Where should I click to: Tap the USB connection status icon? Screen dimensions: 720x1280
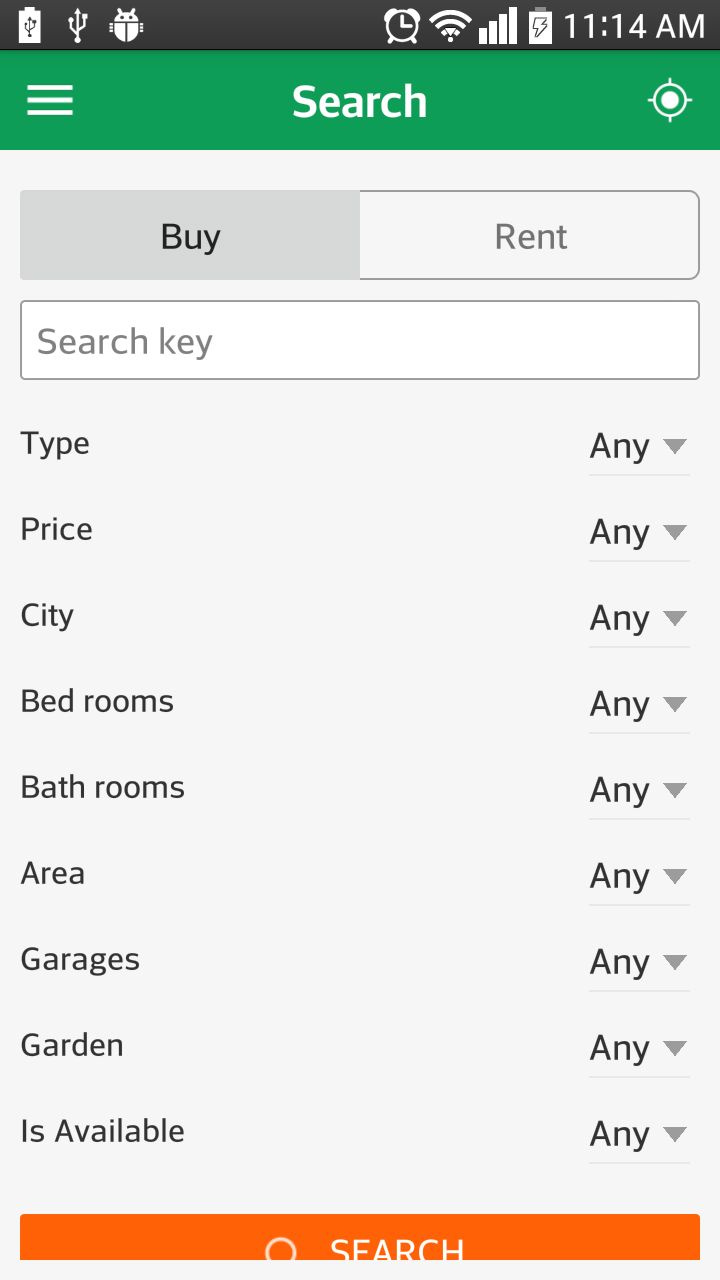click(77, 25)
